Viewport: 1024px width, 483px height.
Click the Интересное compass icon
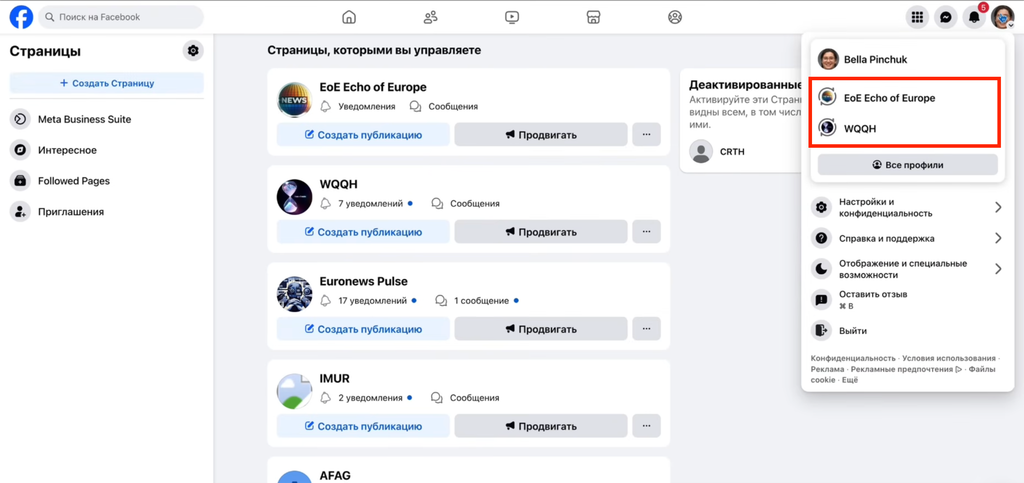20,150
